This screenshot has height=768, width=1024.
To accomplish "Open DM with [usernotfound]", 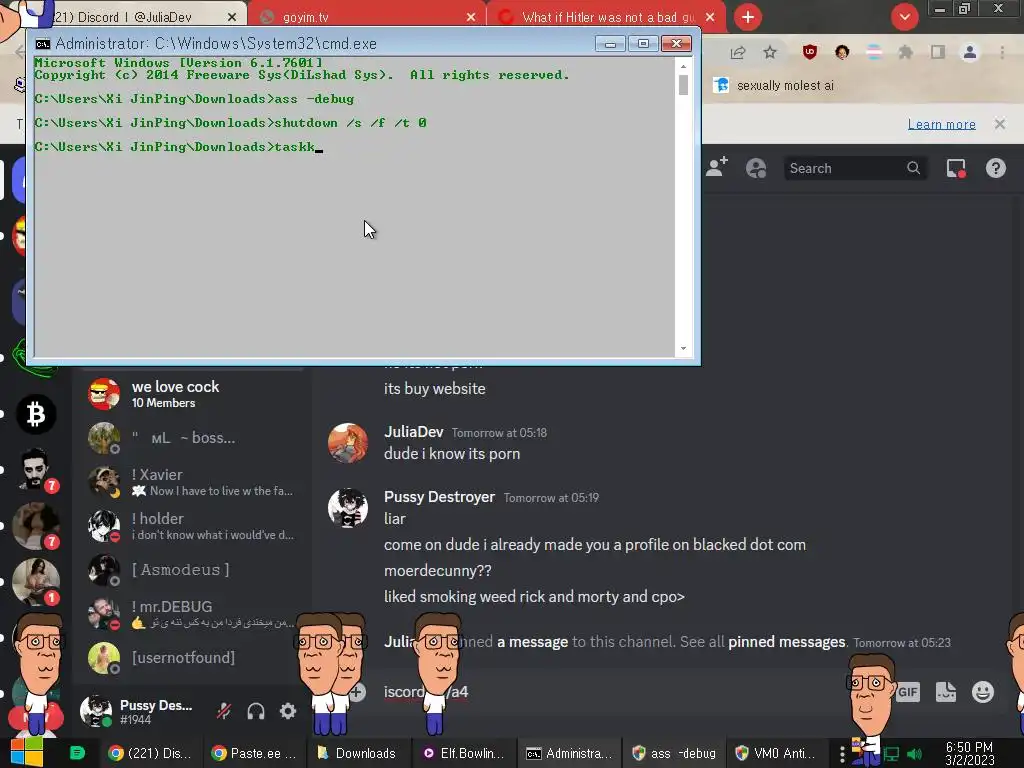I will (x=192, y=657).
